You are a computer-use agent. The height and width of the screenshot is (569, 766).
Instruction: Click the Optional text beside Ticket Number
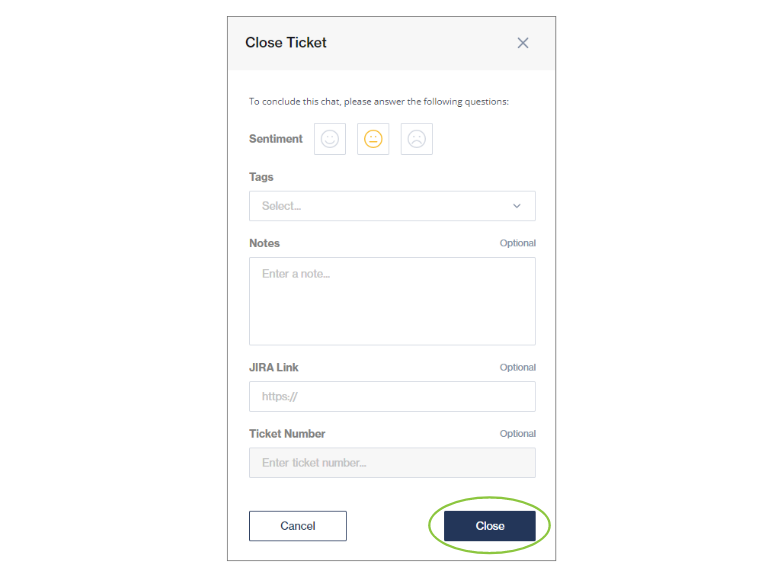[x=518, y=434]
